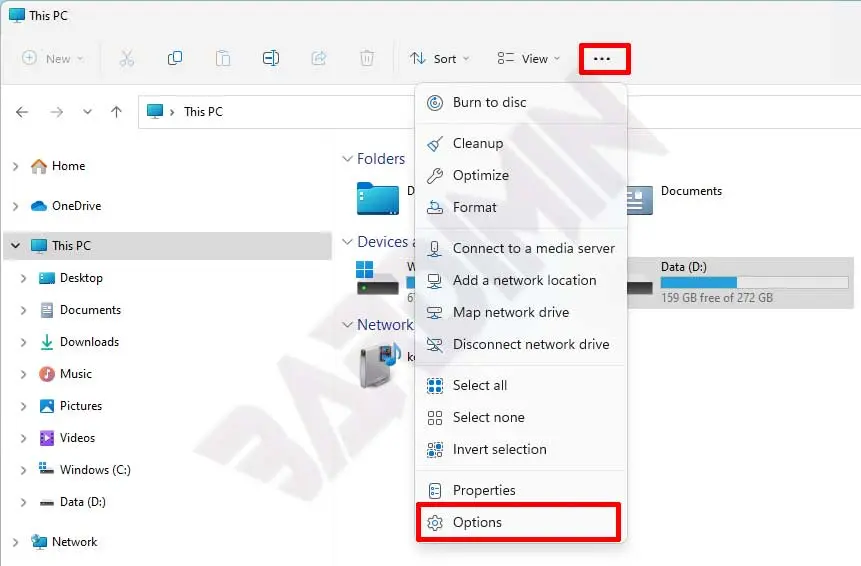Expand the Home tree node
The height and width of the screenshot is (566, 861).
click(x=15, y=166)
